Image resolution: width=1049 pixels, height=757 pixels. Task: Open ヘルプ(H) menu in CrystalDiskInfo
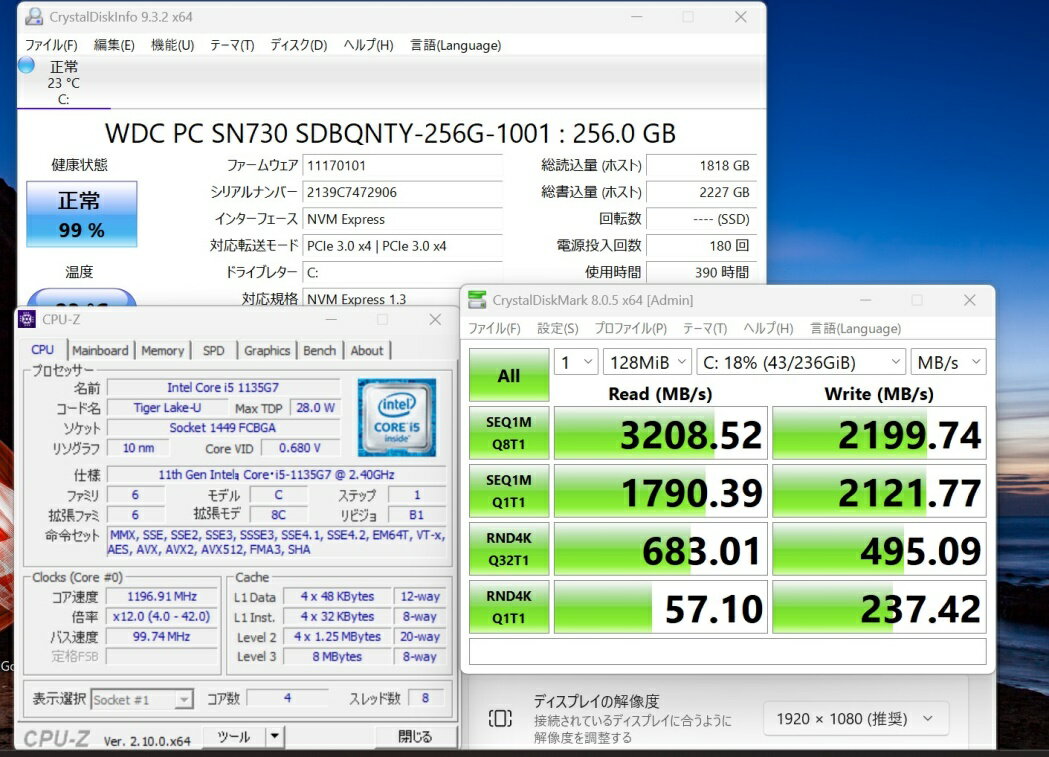tap(368, 45)
